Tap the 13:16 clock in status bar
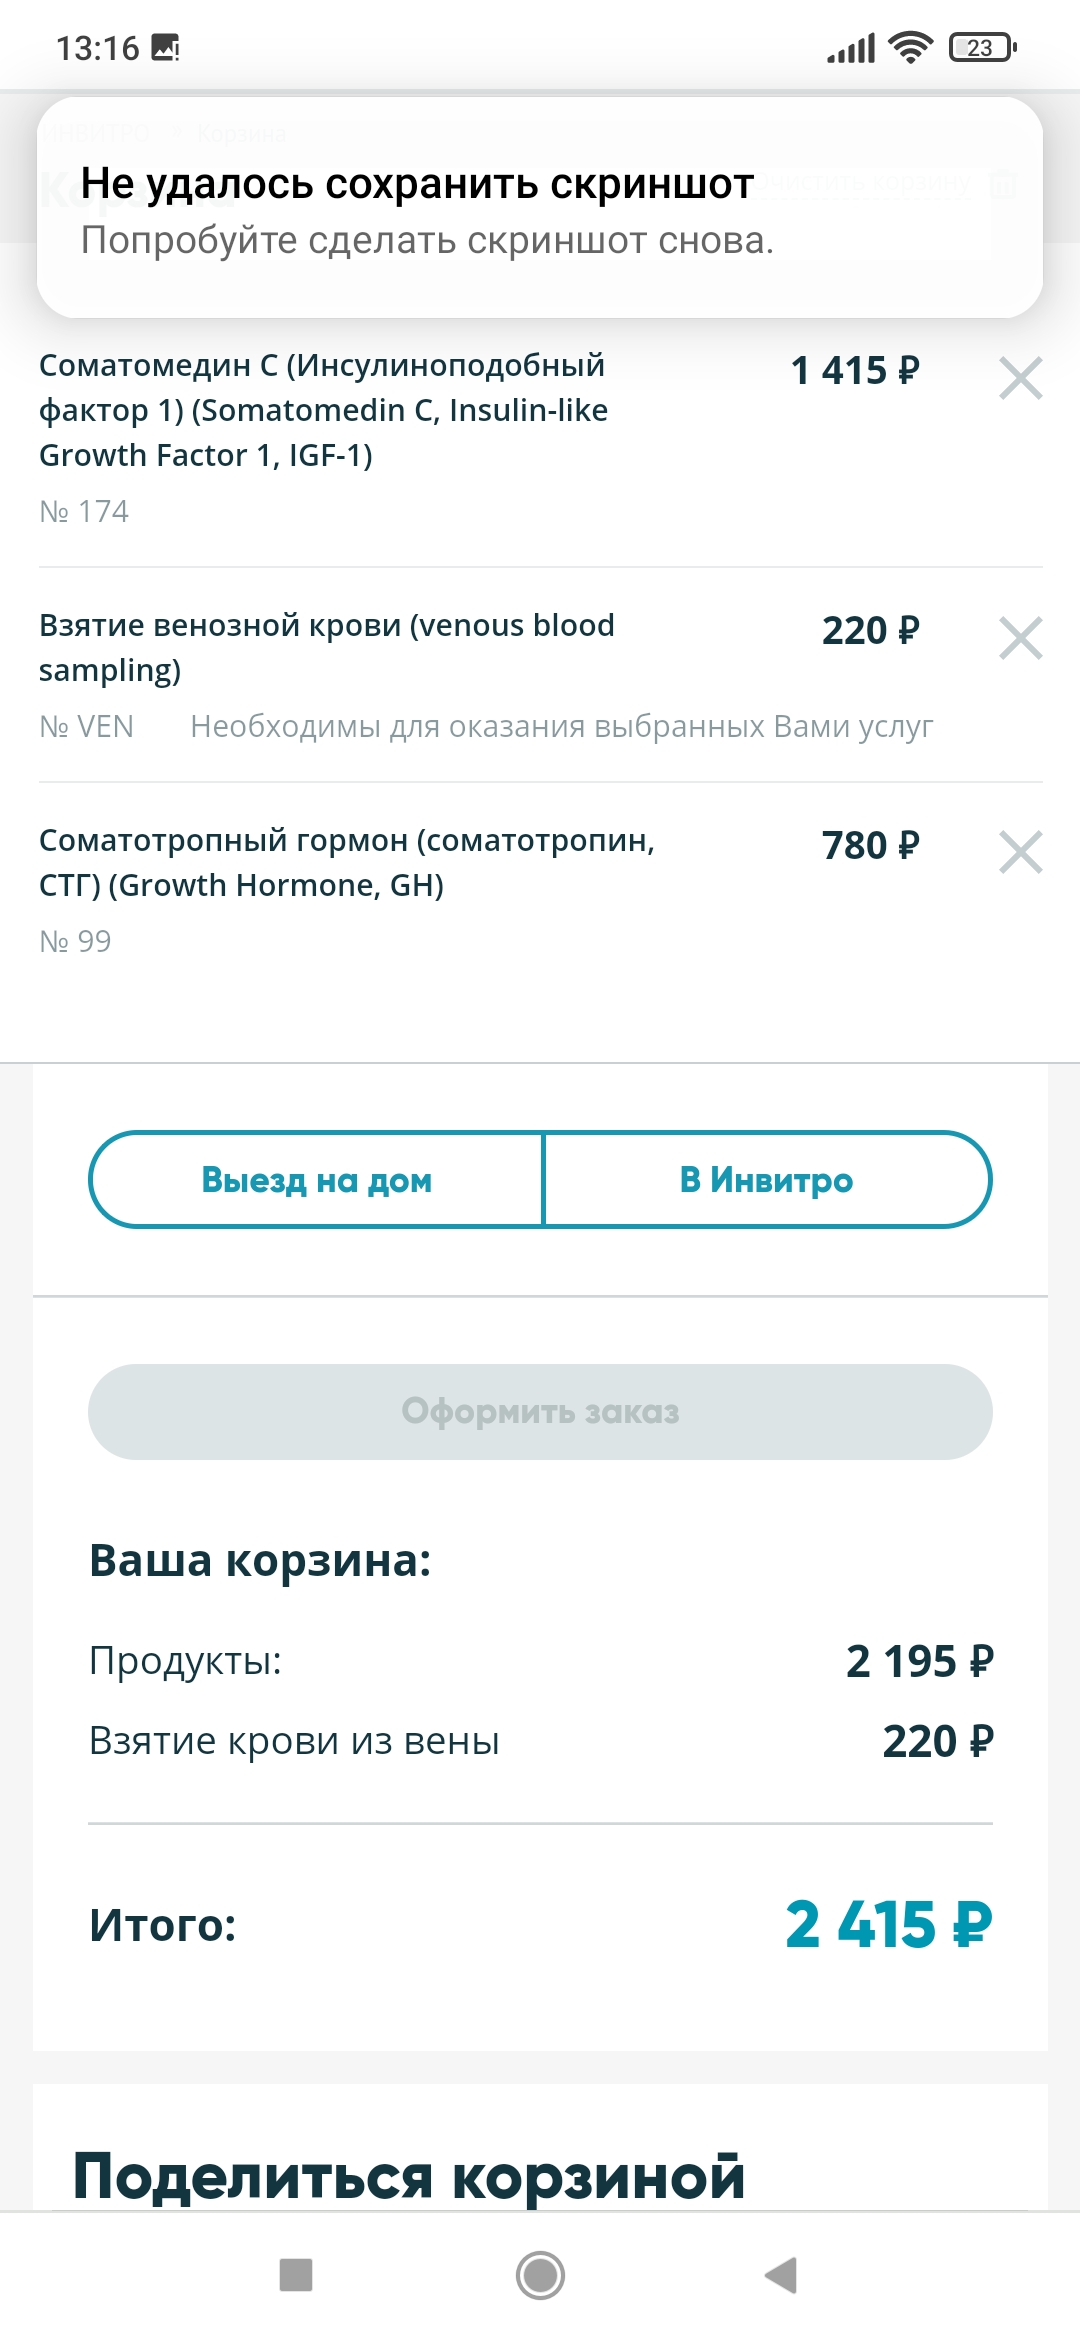The image size is (1080, 2340). click(97, 48)
